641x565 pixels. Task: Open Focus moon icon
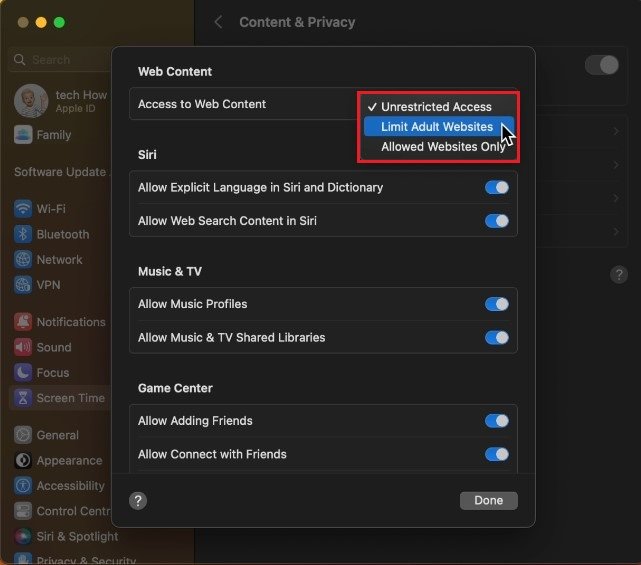[x=23, y=373]
